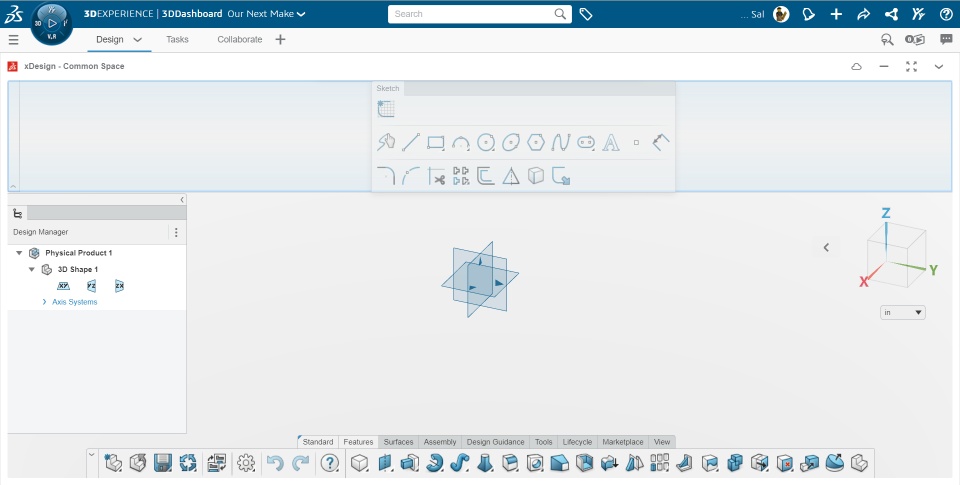Click the XY plane icon in tree

63,286
